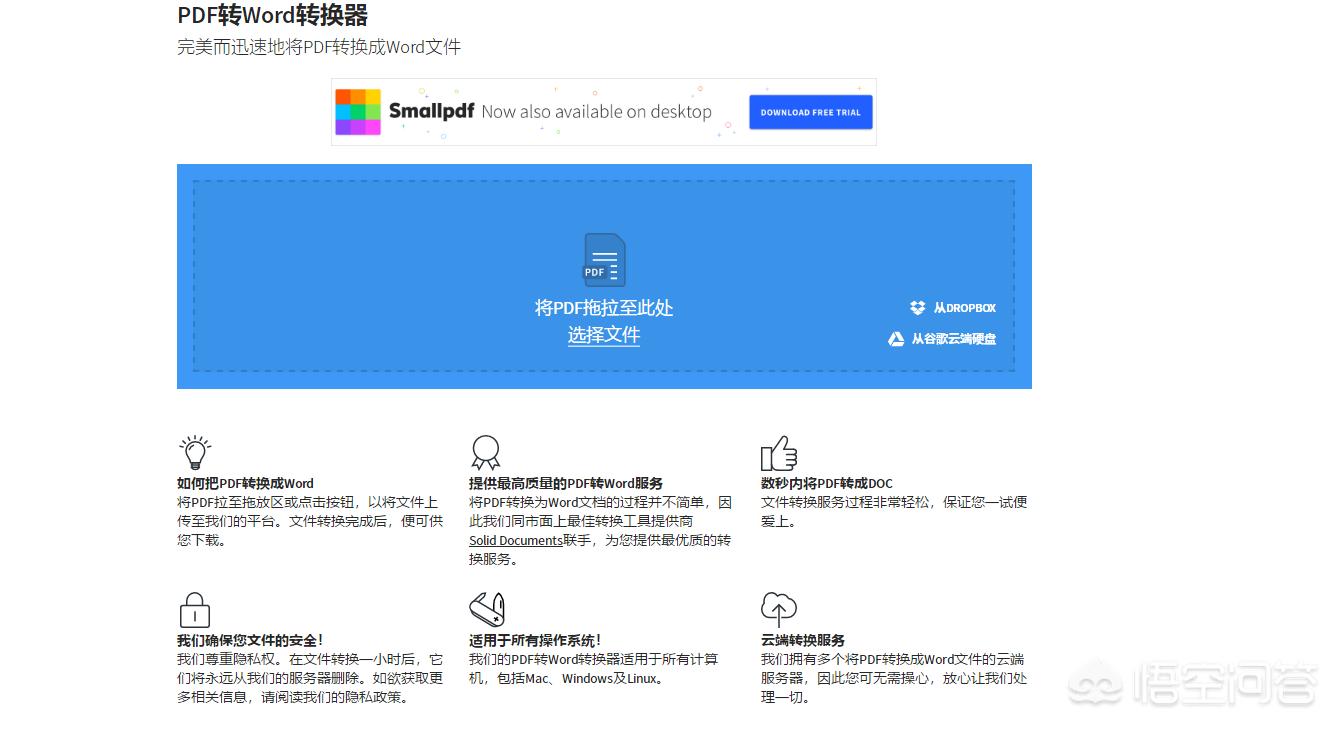Click 提供最高质量的PDF转Word服务 heading

(566, 483)
